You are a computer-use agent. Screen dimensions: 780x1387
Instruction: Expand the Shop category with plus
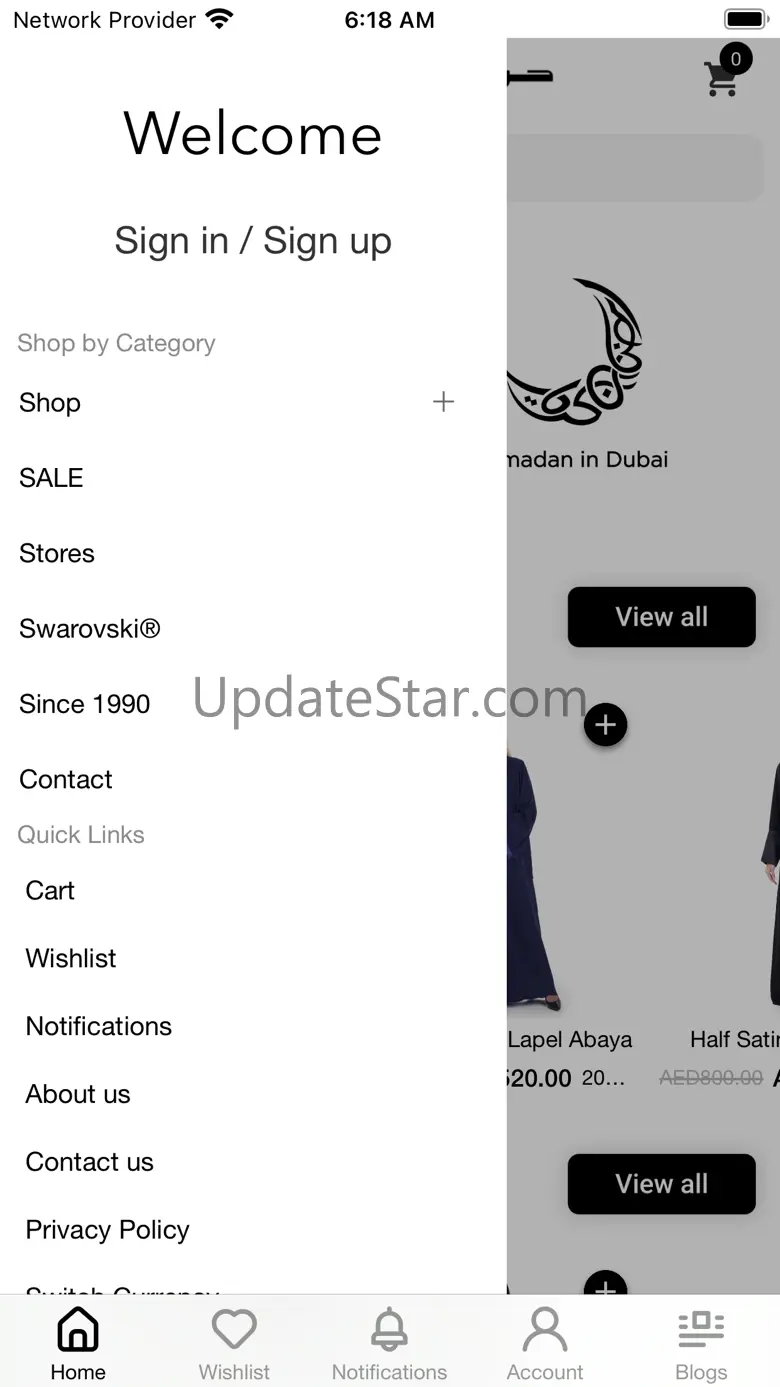tap(443, 402)
